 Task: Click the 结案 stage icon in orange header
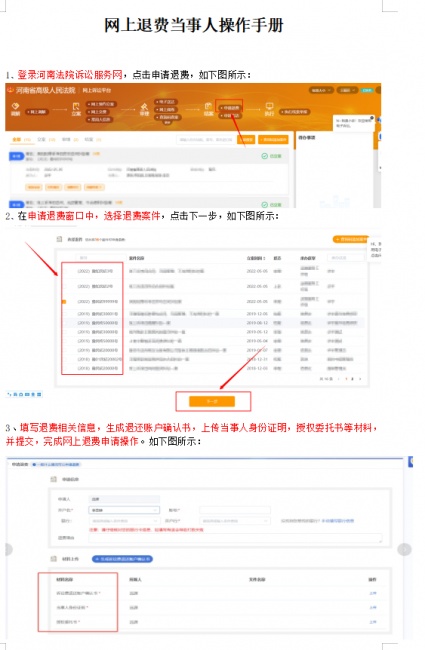click(208, 107)
